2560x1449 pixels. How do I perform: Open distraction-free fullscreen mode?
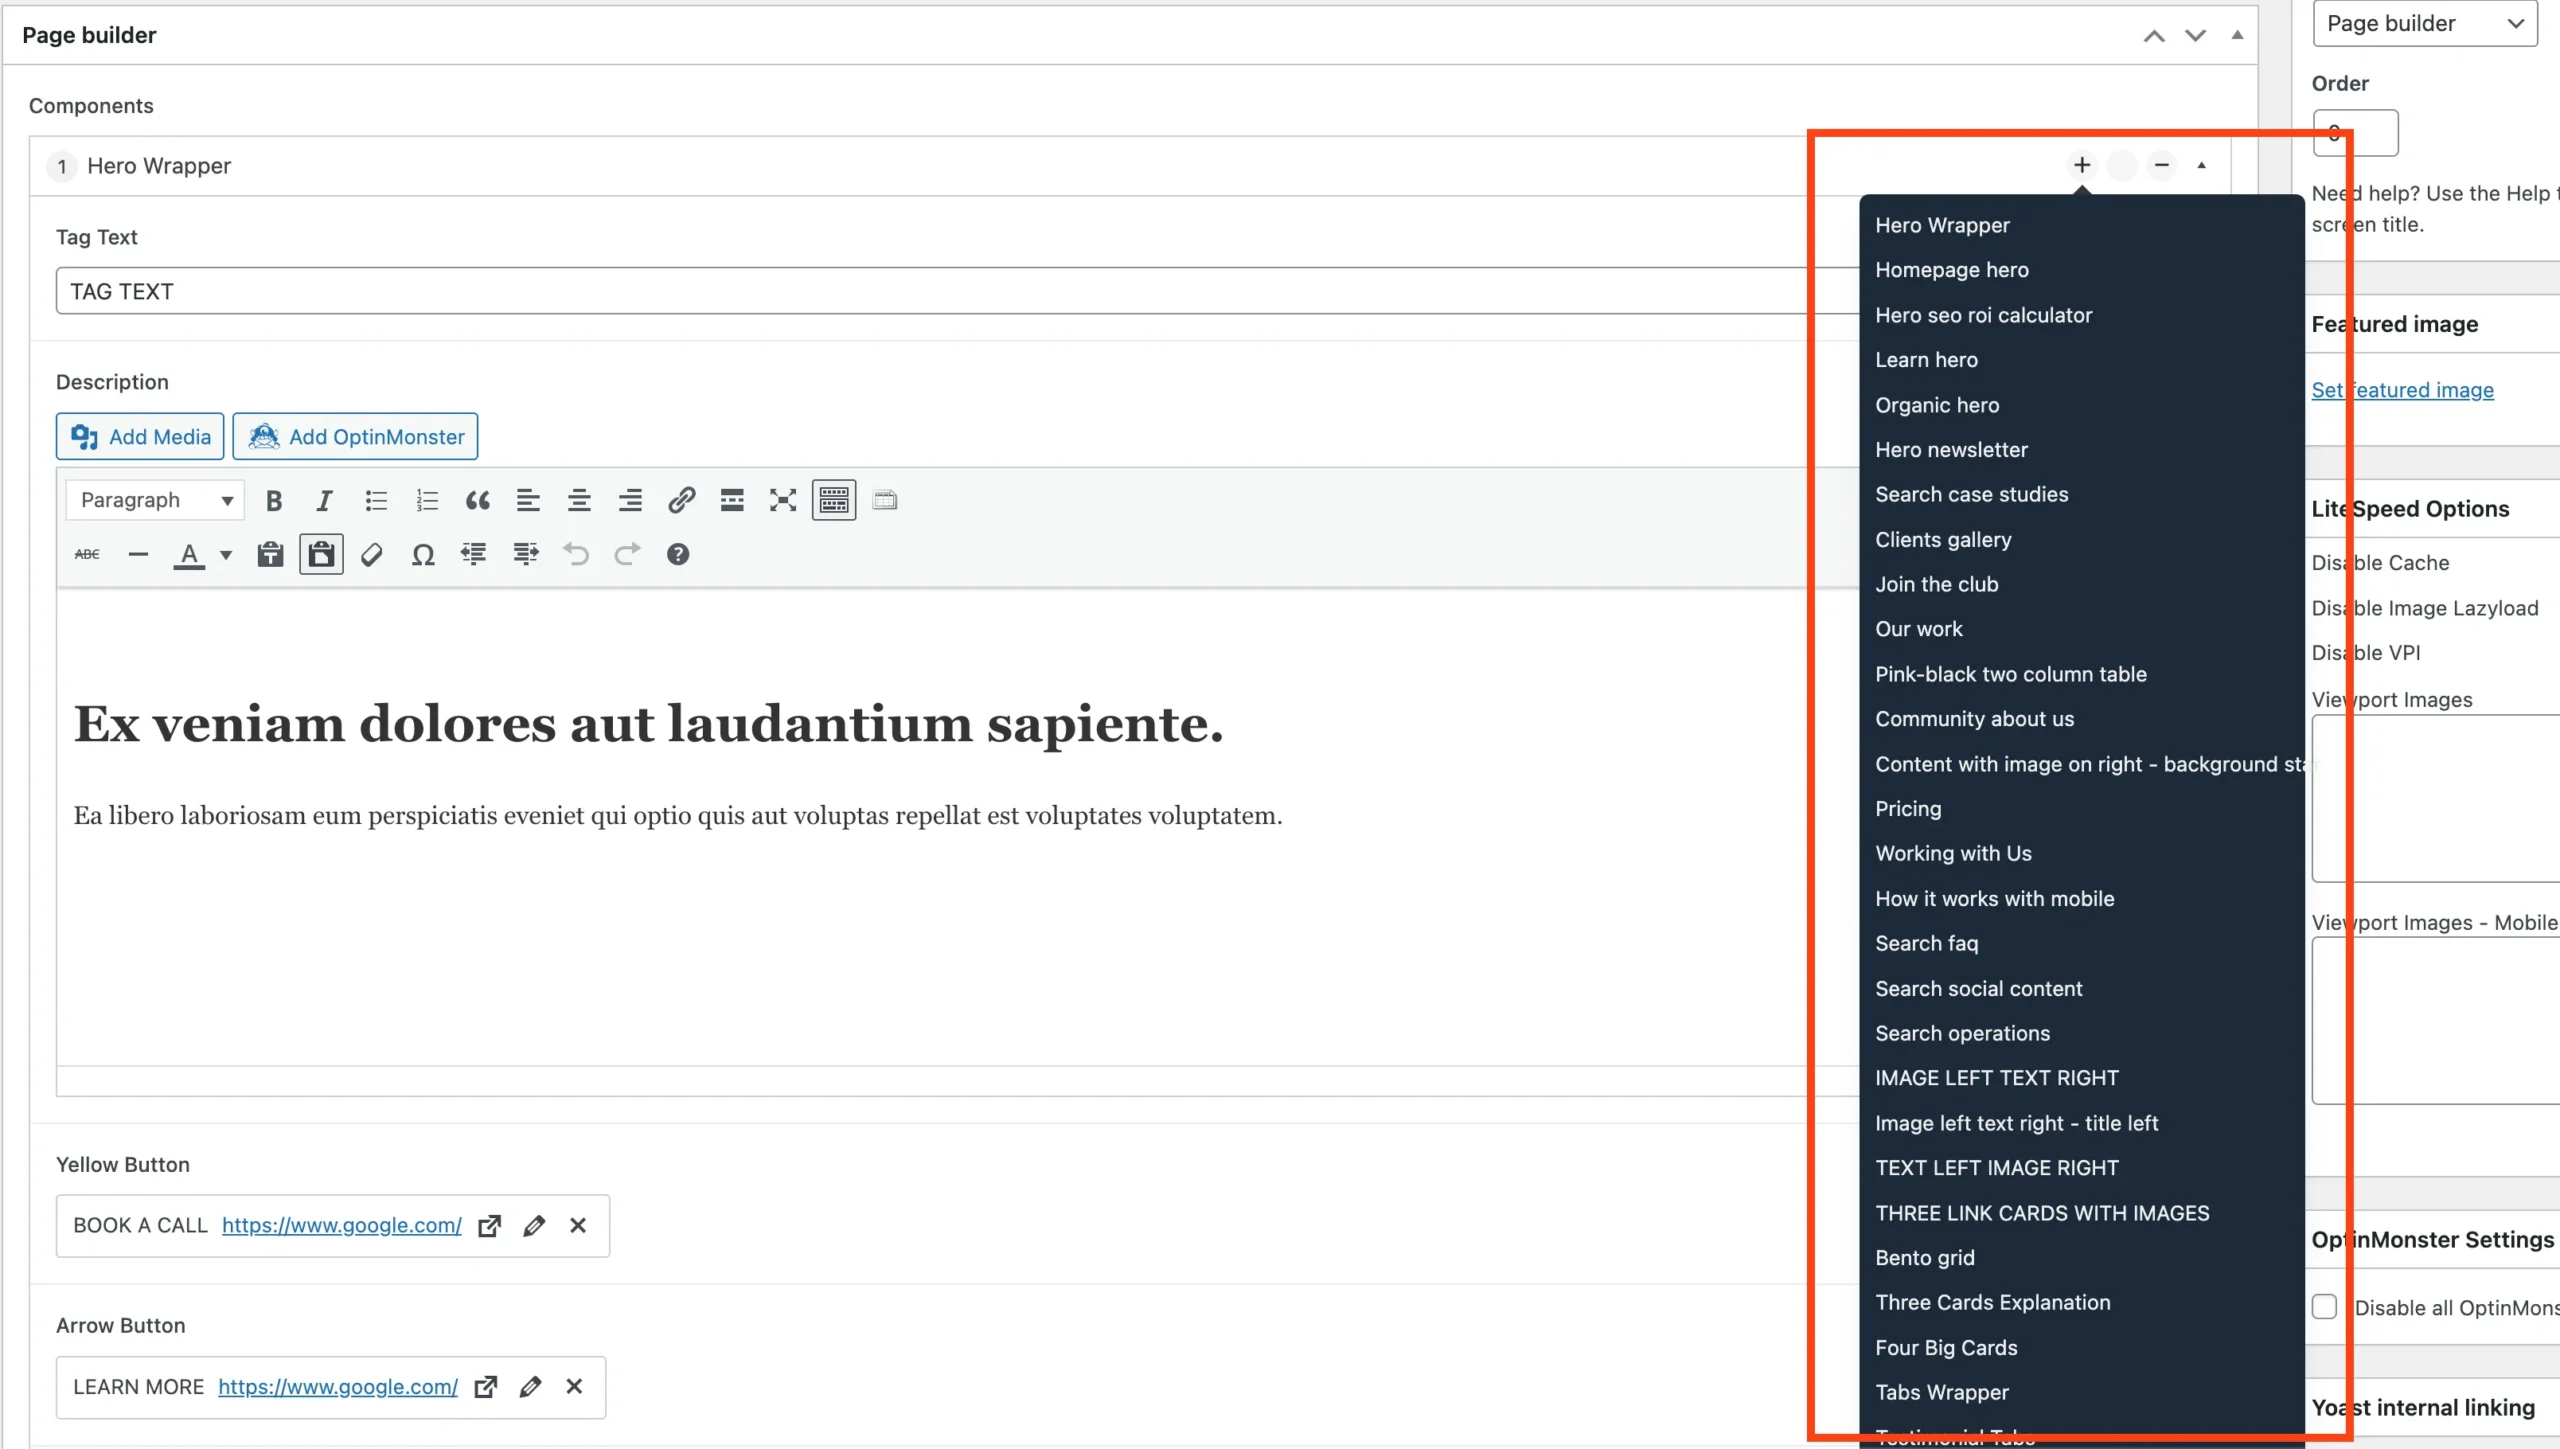(x=782, y=500)
